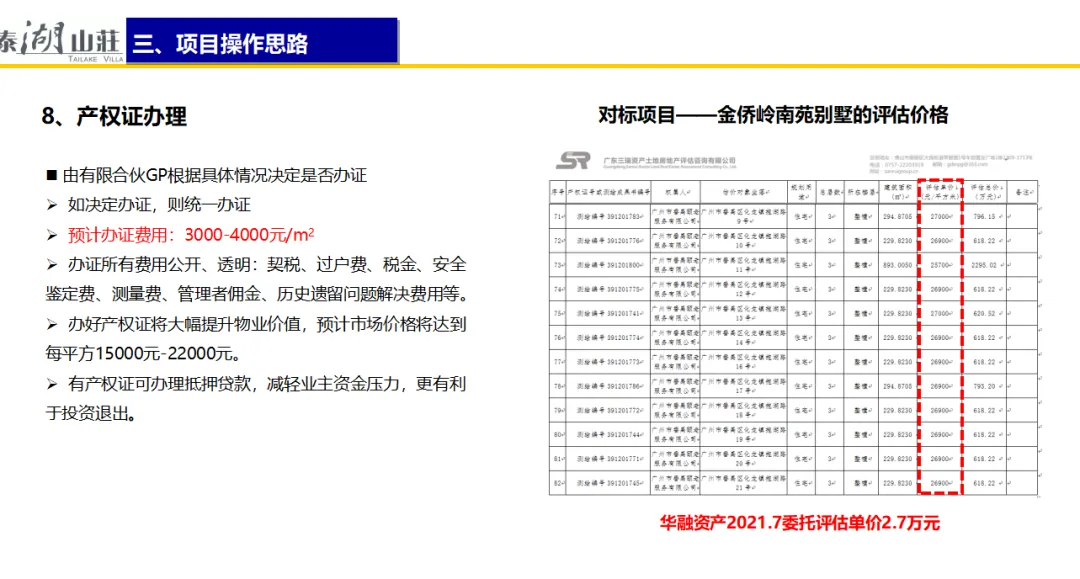Click the total price 2295.02
The image size is (1080, 579).
[984, 265]
